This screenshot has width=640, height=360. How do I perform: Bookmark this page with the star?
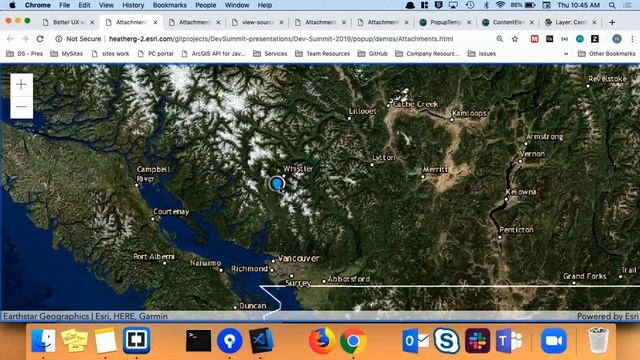click(515, 39)
